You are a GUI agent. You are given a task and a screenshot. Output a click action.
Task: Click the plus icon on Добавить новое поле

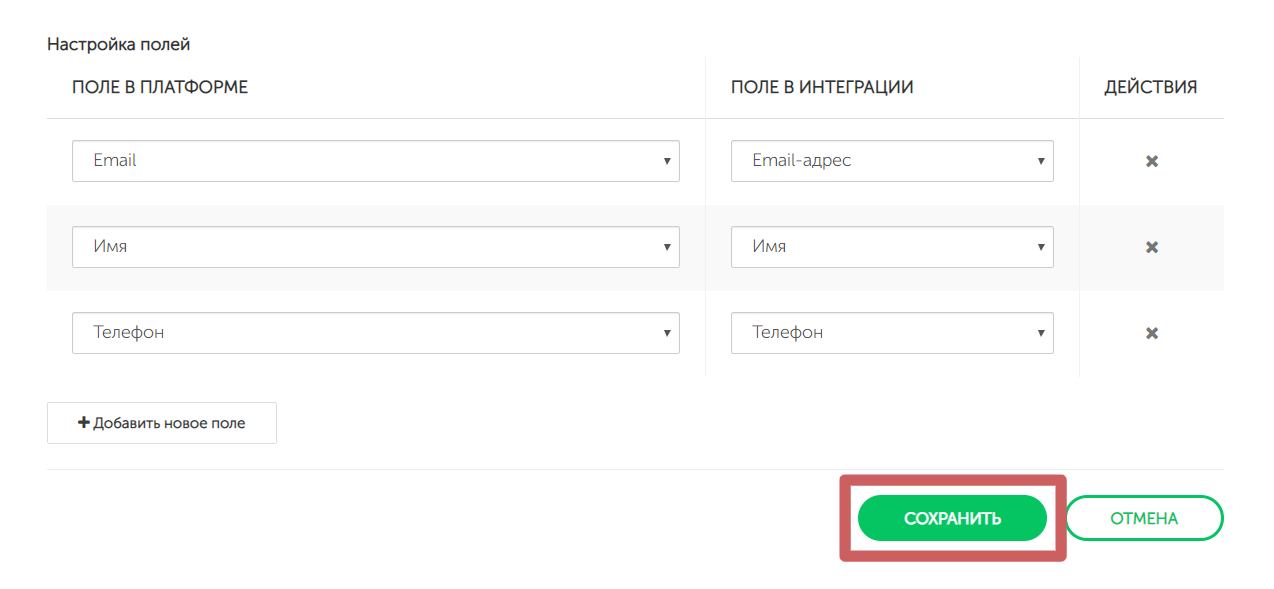pos(84,423)
